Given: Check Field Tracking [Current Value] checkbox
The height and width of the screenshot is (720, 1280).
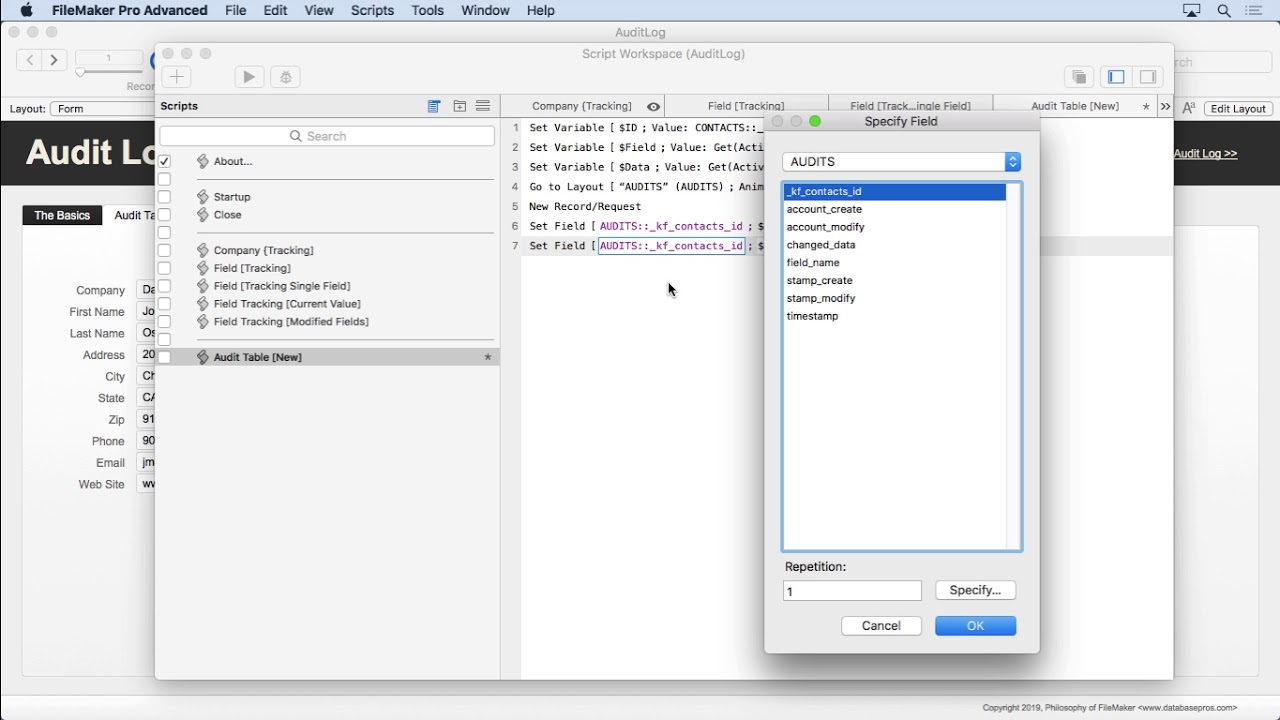Looking at the screenshot, I should click(165, 304).
